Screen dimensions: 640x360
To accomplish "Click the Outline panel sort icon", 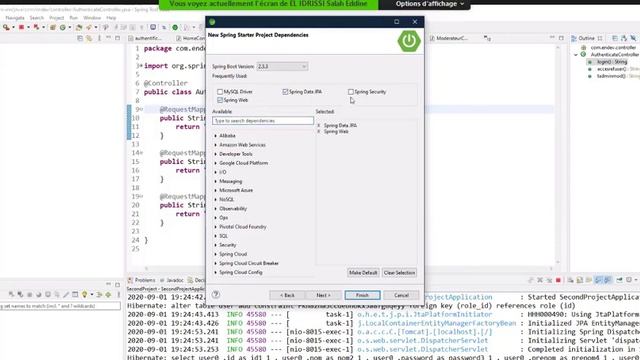I will click(624, 38).
